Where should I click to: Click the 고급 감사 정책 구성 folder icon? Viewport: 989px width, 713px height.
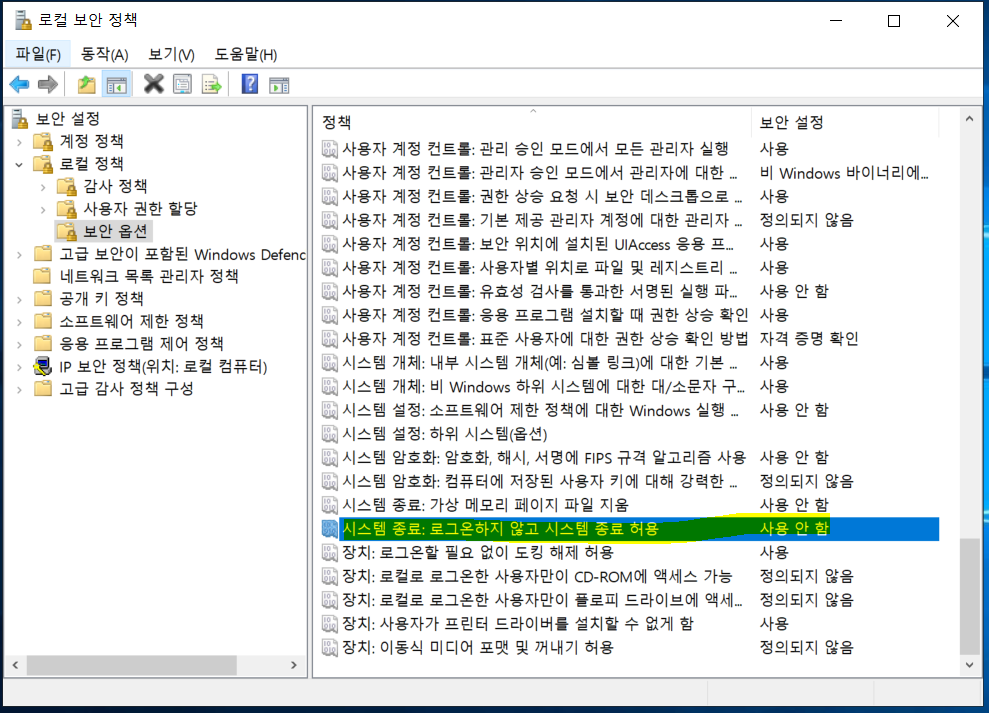pyautogui.click(x=43, y=388)
